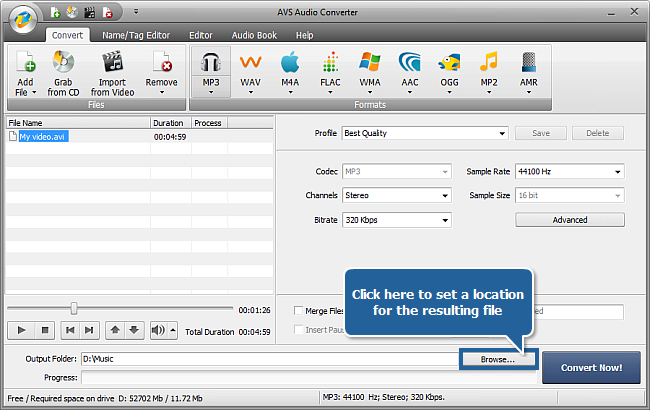650x410 pixels.
Task: Click the Convert Now! button
Action: pos(591,368)
